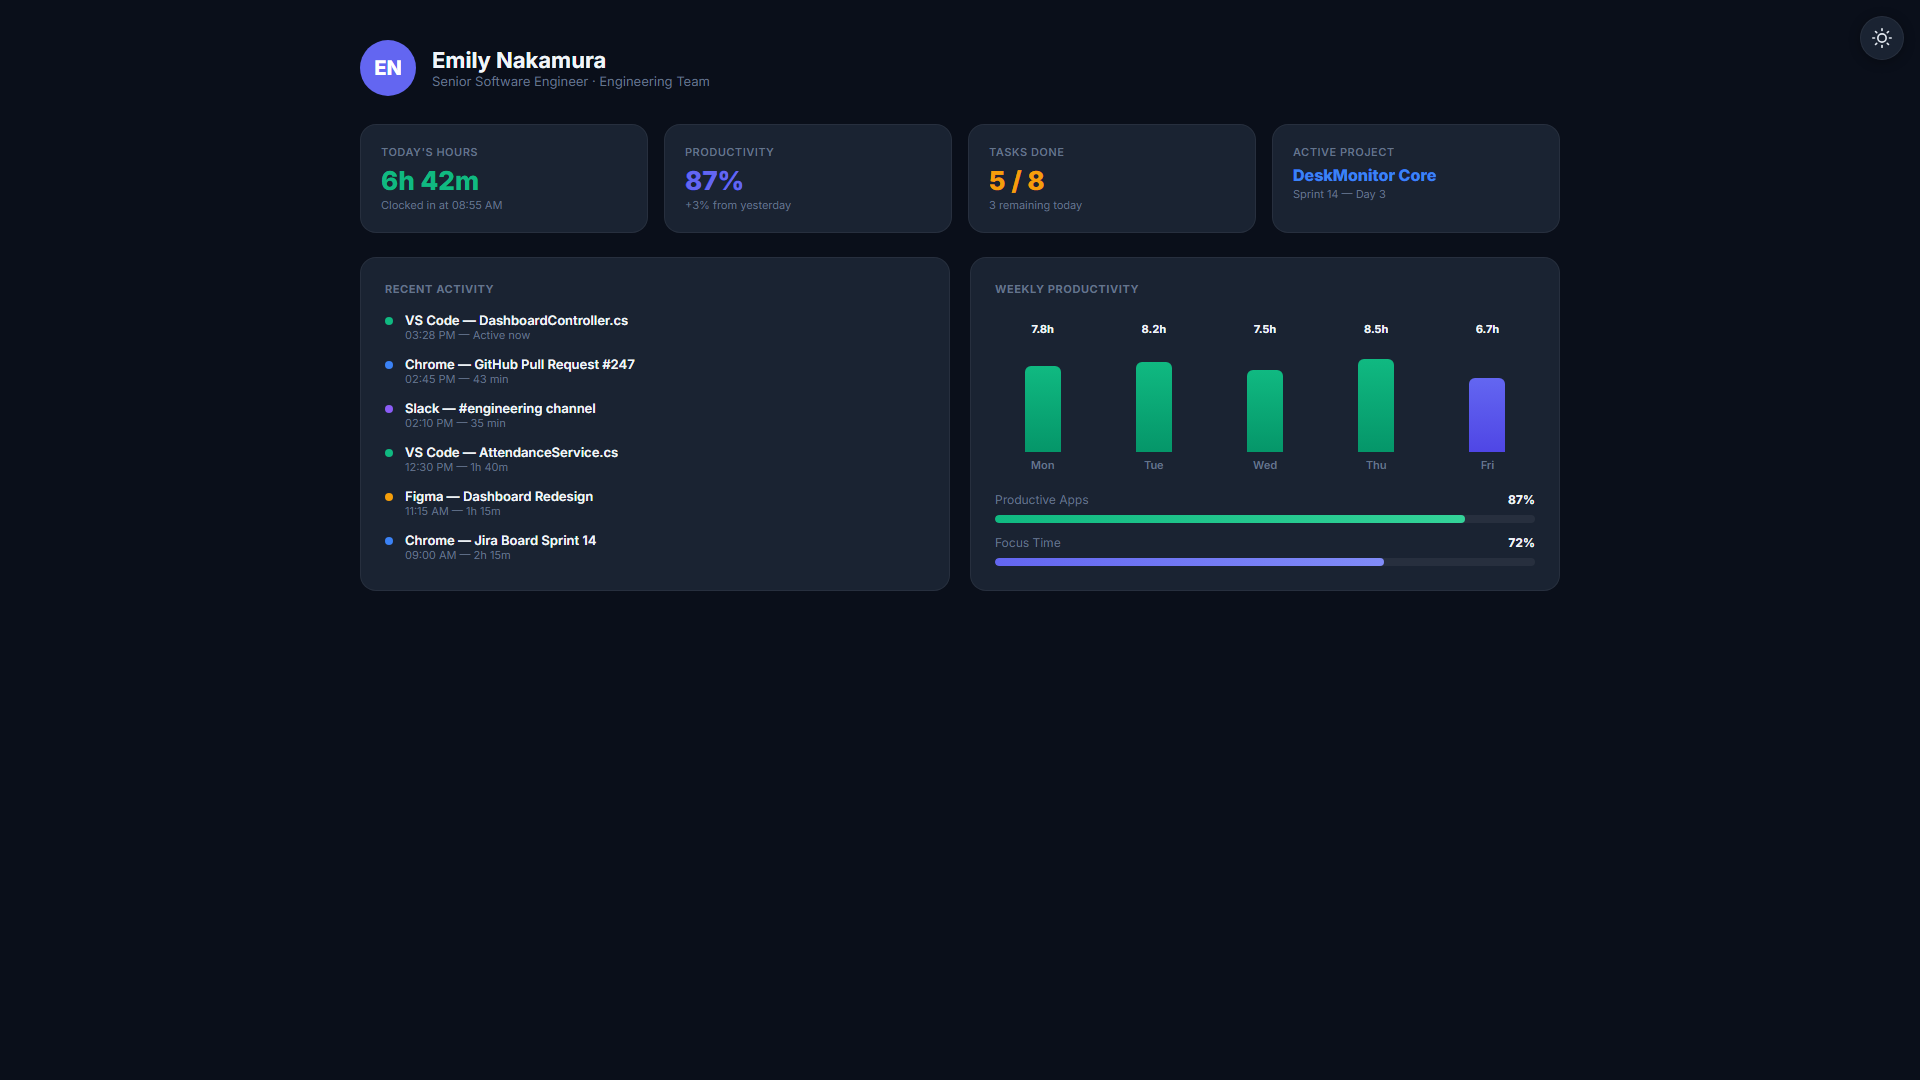This screenshot has width=1920, height=1080.
Task: Open the Today's Hours card showing 6h 42m
Action: [504, 179]
